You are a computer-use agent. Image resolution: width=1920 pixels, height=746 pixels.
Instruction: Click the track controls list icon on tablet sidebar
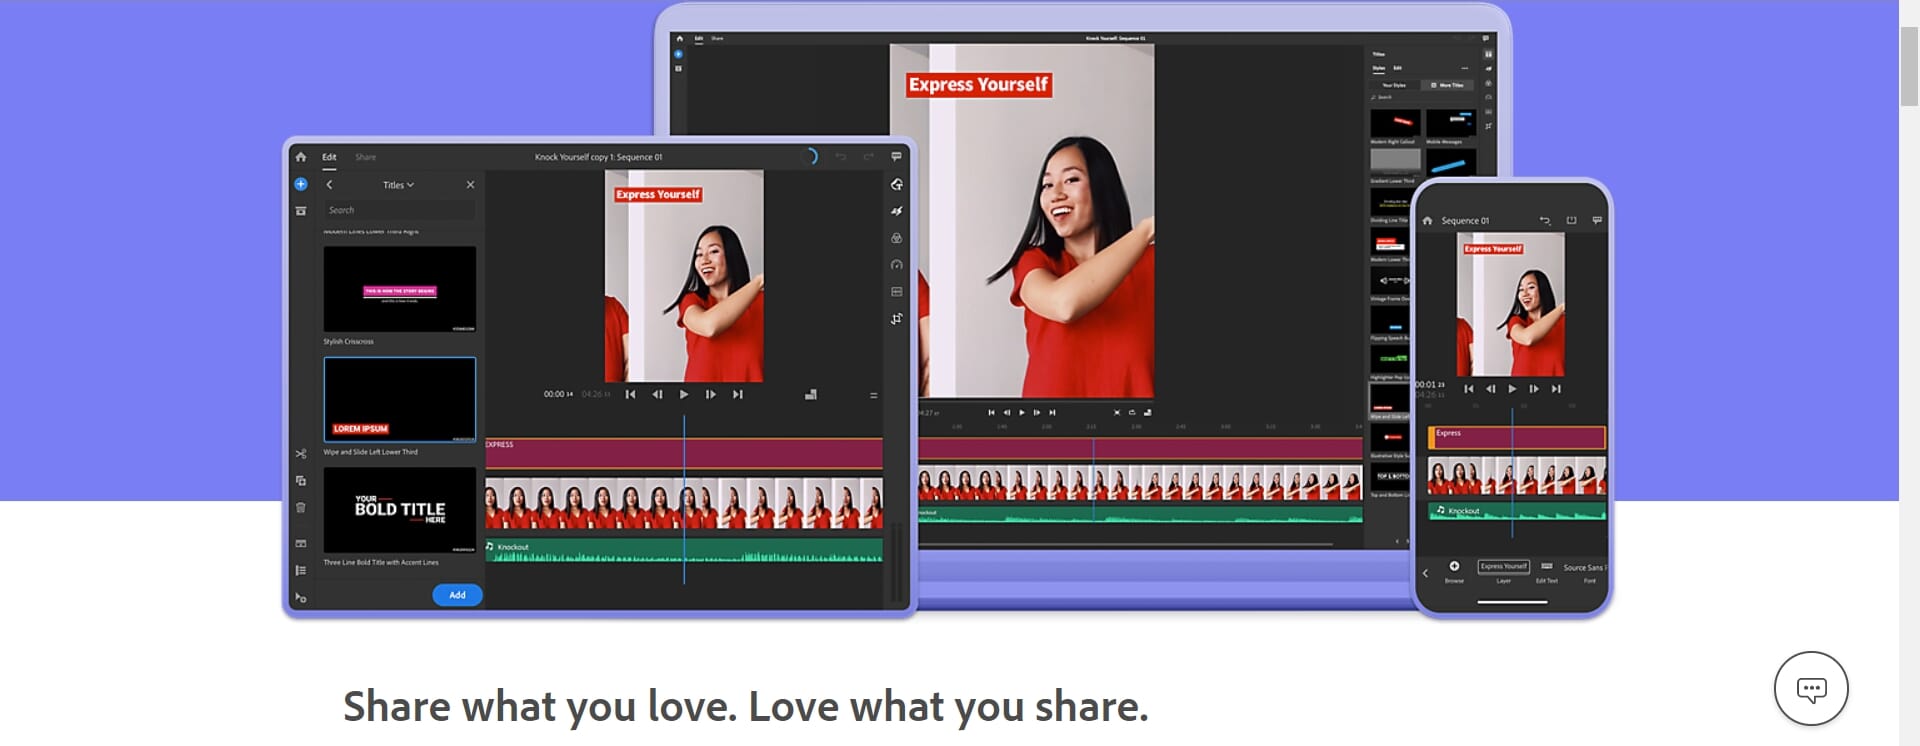(x=300, y=571)
